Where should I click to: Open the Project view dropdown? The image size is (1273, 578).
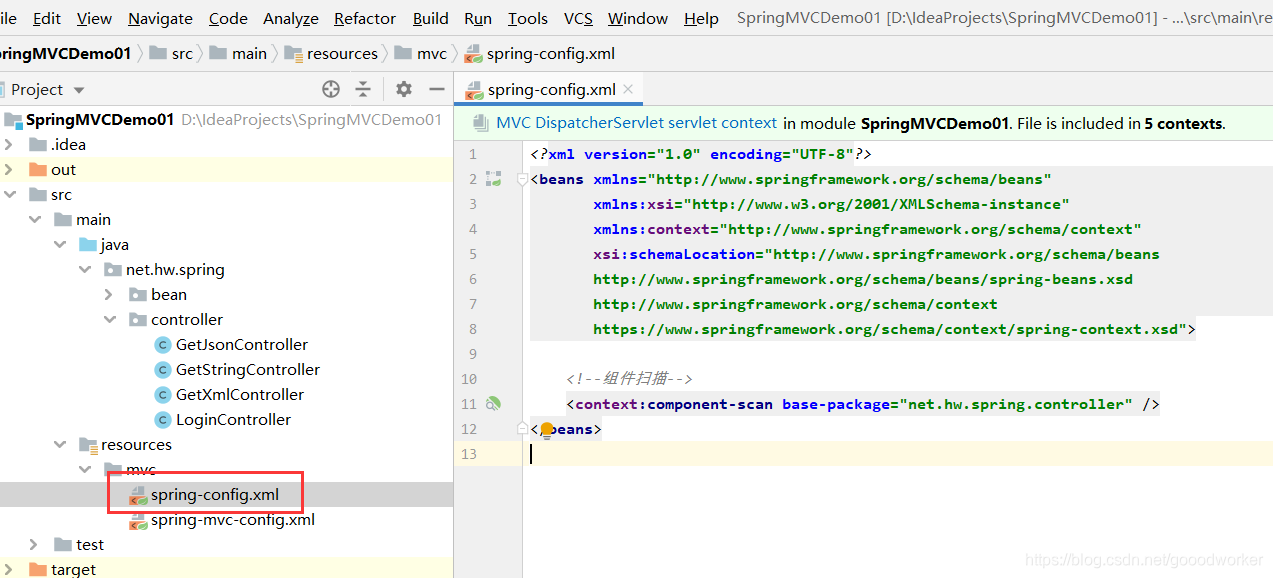79,90
